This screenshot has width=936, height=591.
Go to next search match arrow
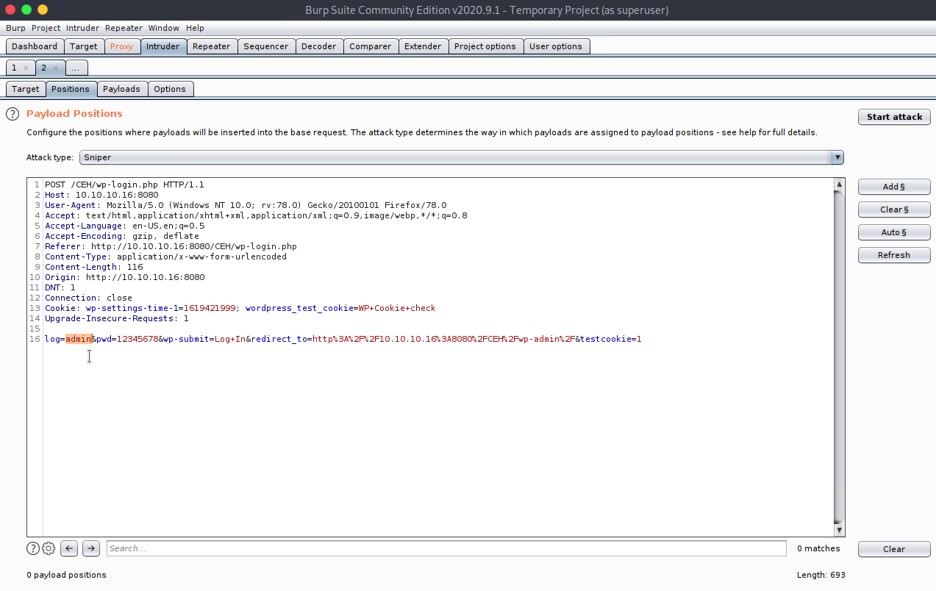pyautogui.click(x=91, y=548)
